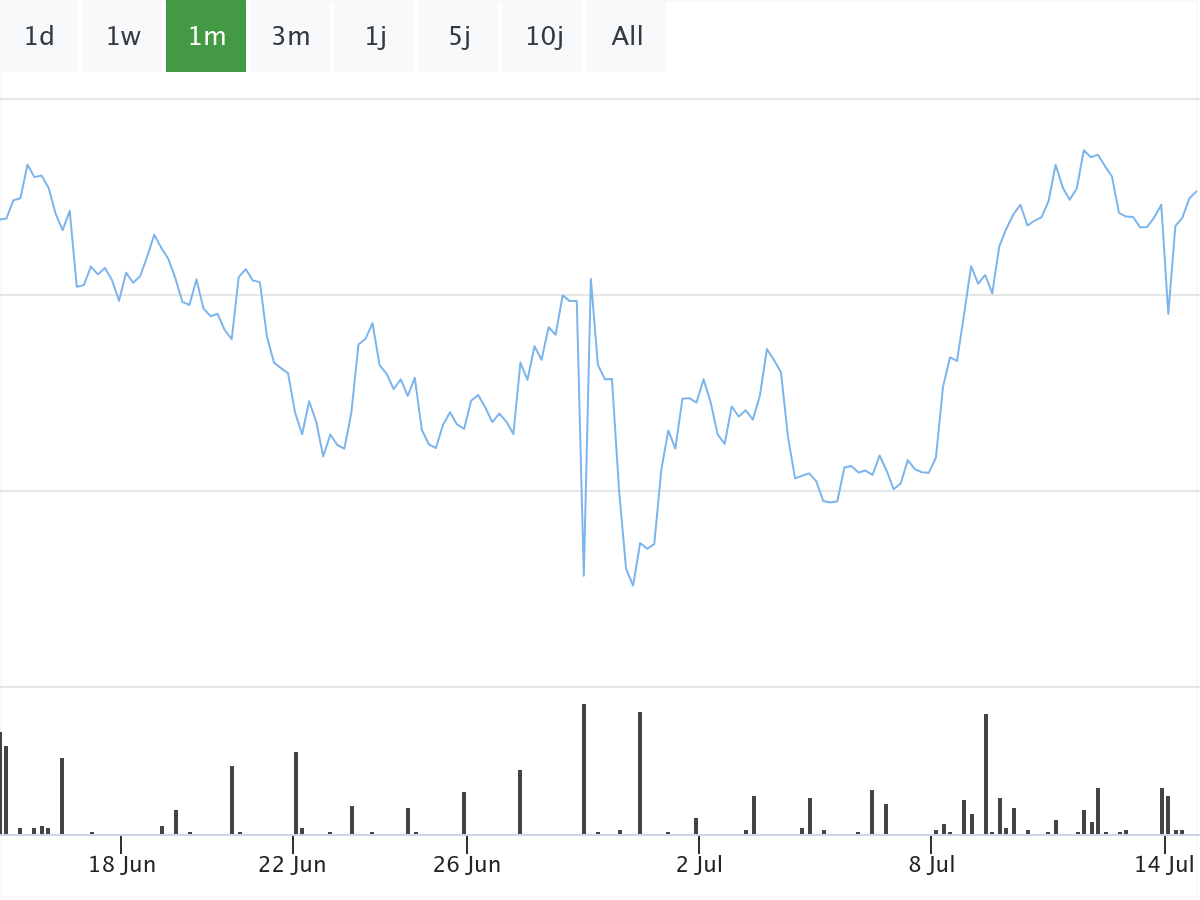Click the 22 Jun date label
This screenshot has height=900, width=1200.
tap(292, 865)
